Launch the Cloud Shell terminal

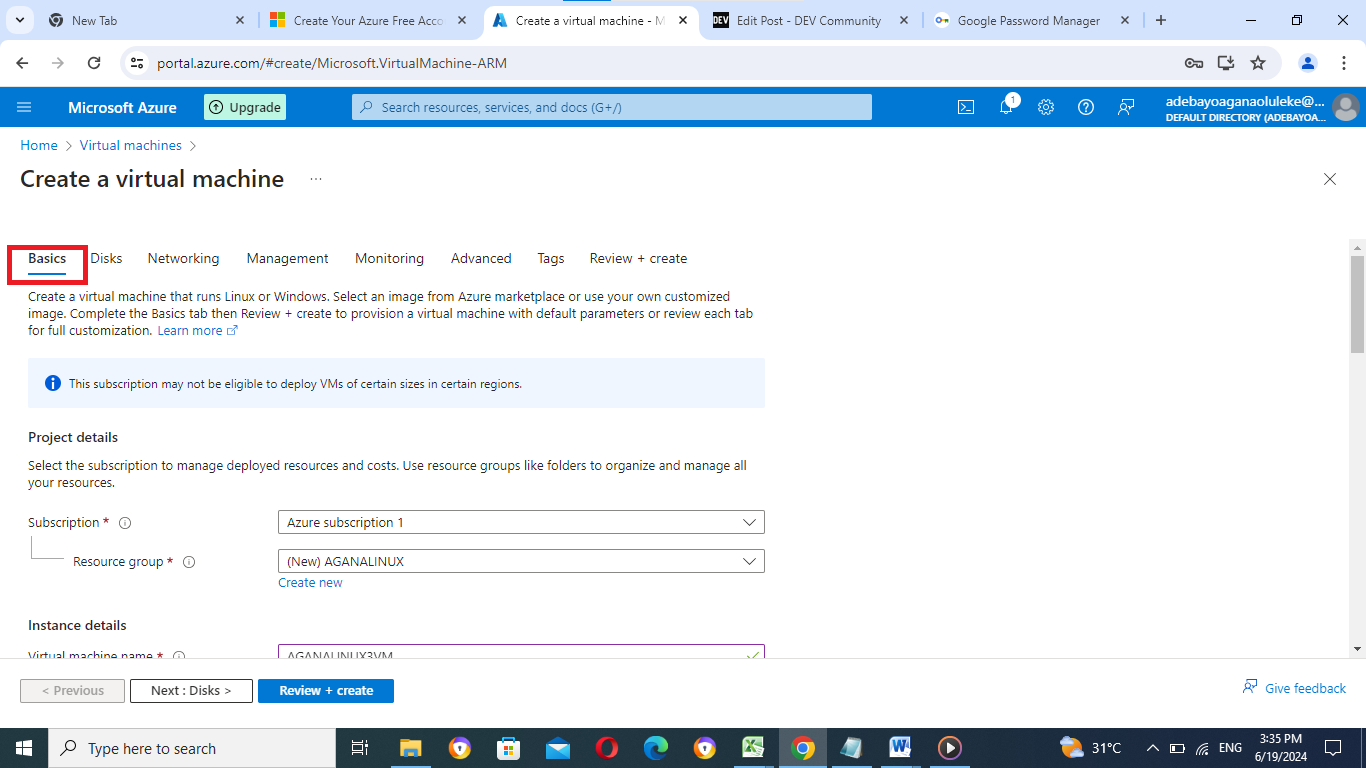[965, 107]
